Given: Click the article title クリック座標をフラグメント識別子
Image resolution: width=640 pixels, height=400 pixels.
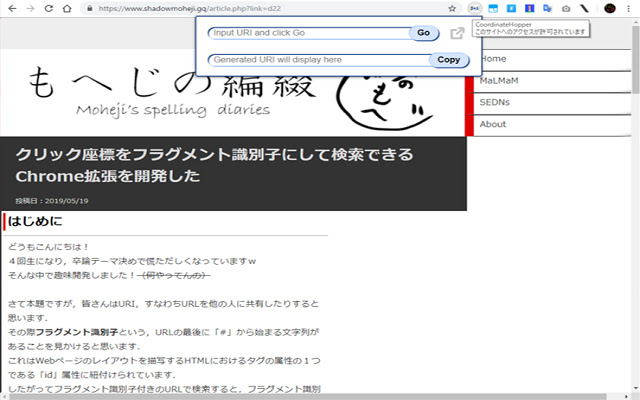Looking at the screenshot, I should 214,165.
